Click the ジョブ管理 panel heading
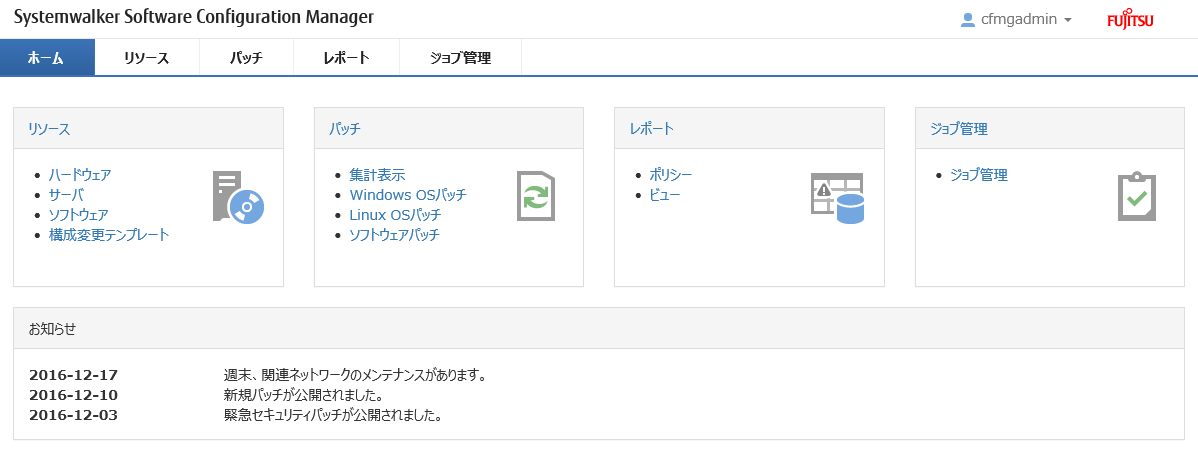The image size is (1198, 453). (x=959, y=129)
